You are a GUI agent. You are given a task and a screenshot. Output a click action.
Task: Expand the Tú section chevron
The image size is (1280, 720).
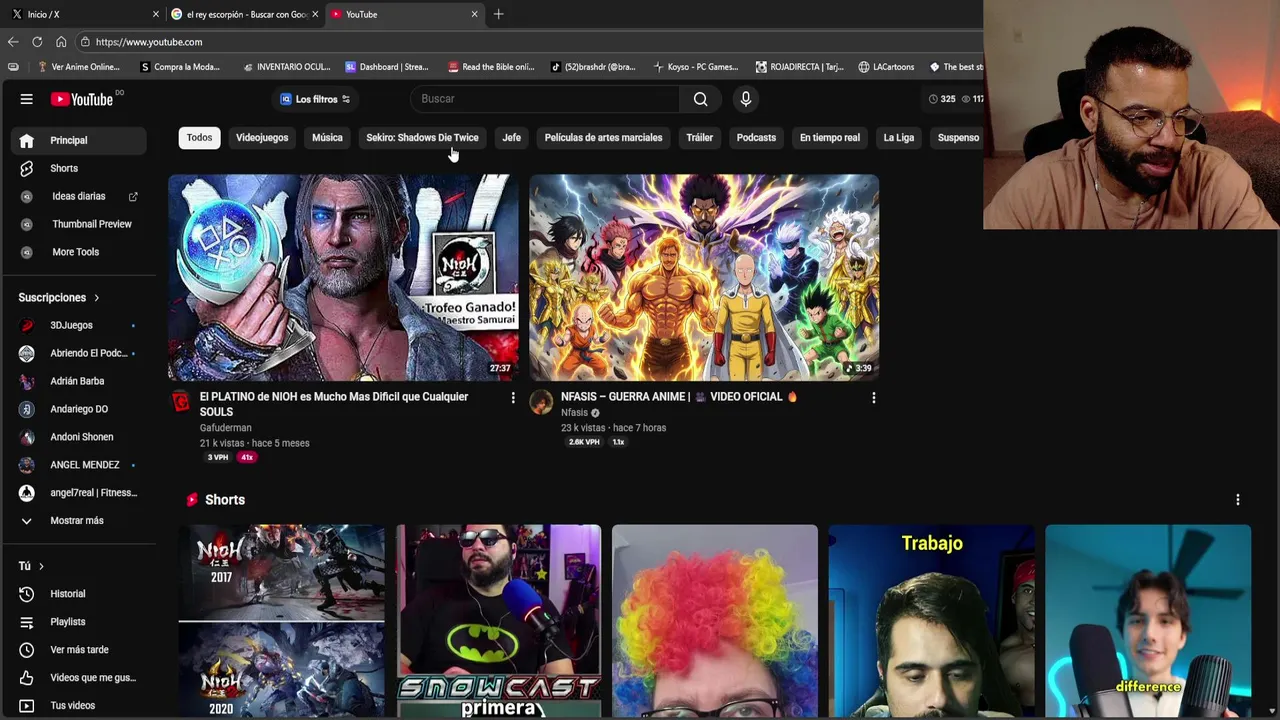tap(41, 566)
